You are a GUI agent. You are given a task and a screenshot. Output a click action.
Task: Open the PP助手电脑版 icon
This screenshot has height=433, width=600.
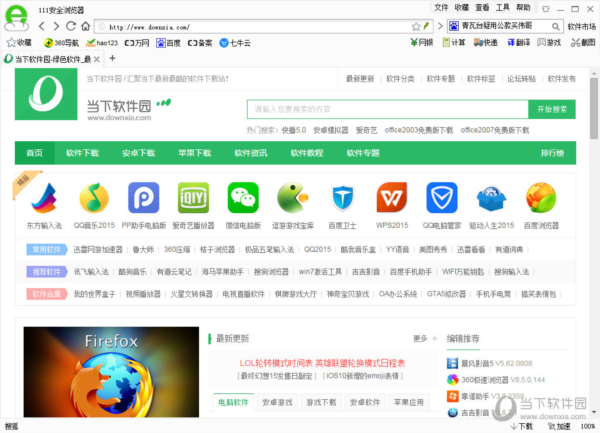tap(143, 198)
